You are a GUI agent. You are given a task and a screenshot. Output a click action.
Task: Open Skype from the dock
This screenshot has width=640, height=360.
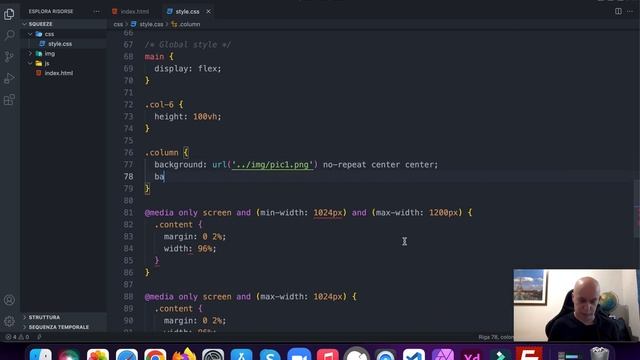270,354
